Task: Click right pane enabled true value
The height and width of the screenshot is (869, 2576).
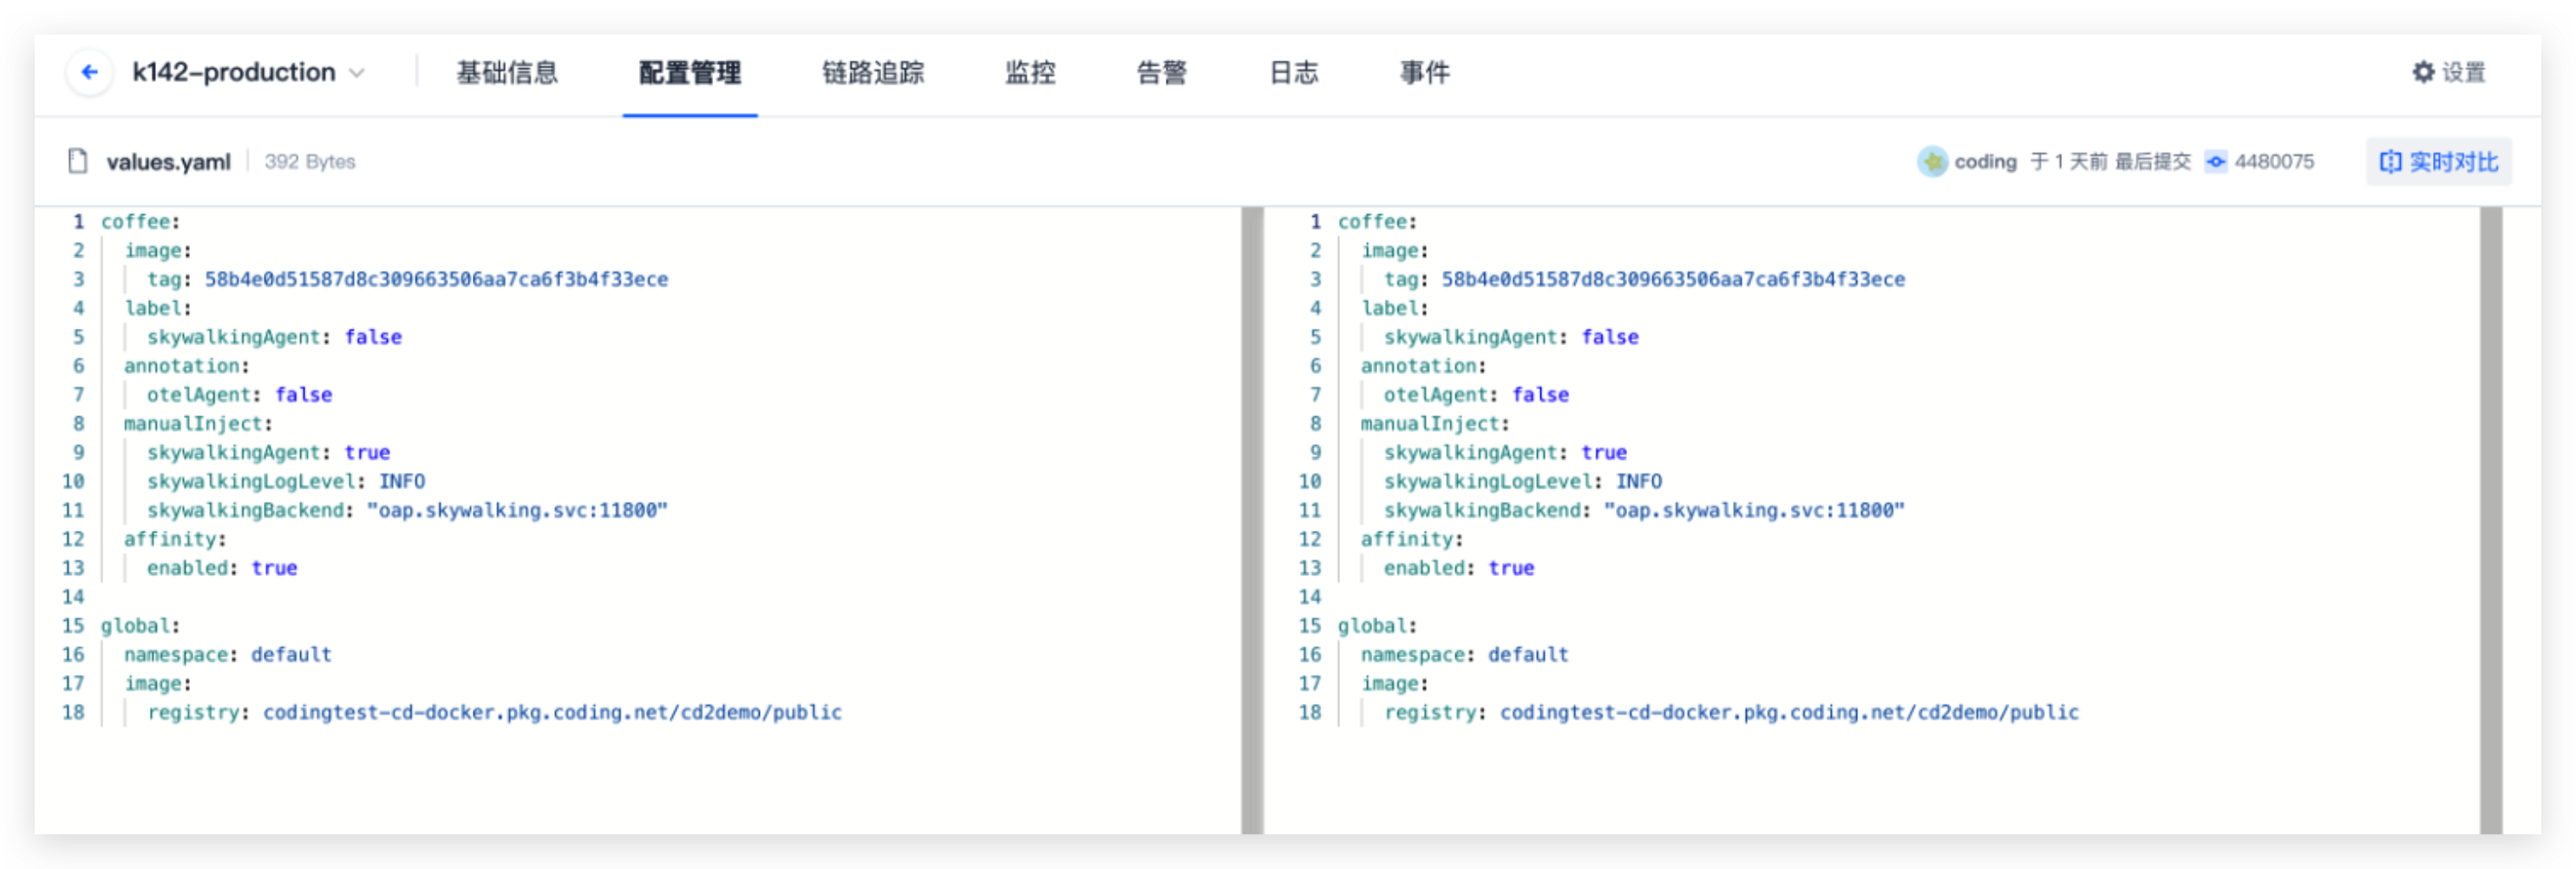Action: [1511, 568]
